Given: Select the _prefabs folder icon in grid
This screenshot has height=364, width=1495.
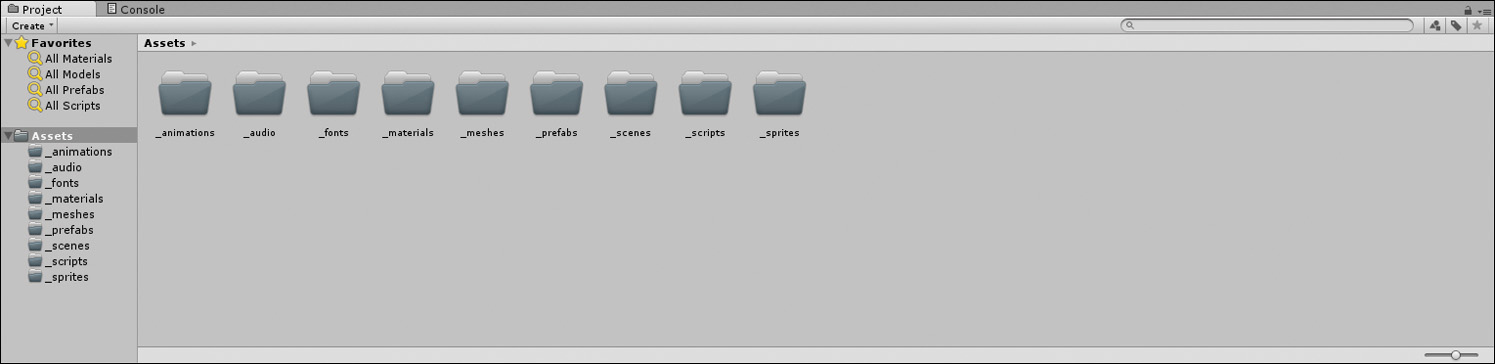Looking at the screenshot, I should (556, 94).
